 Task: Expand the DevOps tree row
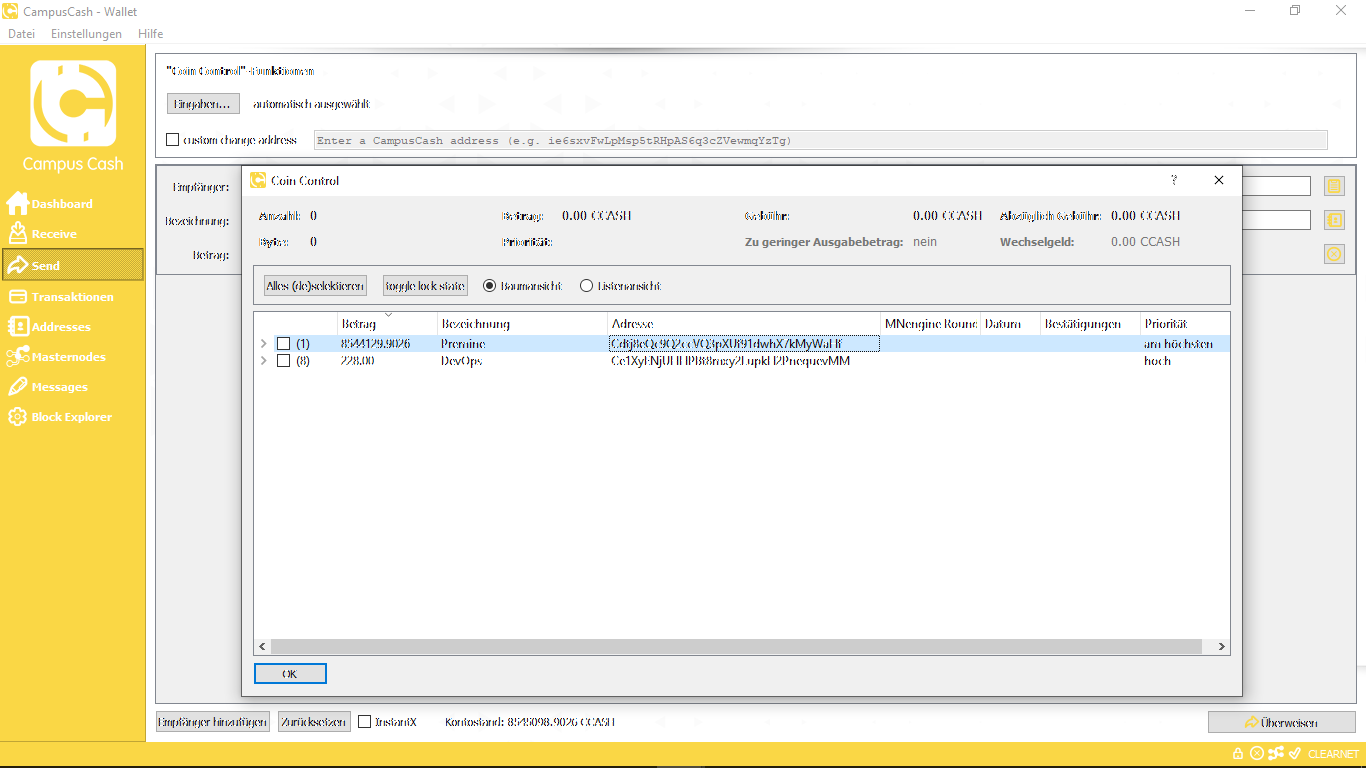(x=263, y=361)
